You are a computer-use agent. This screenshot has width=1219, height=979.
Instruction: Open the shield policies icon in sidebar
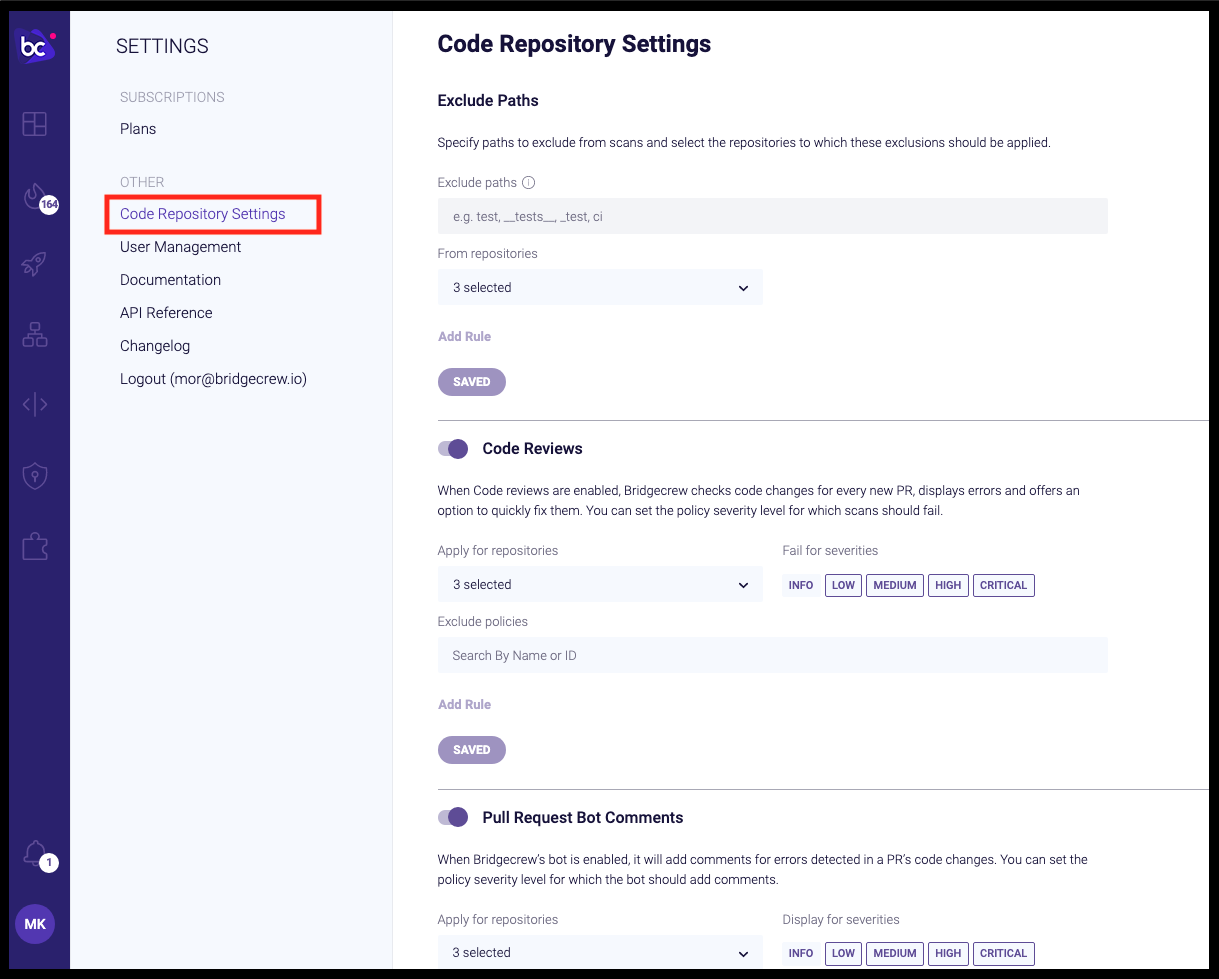coord(35,476)
